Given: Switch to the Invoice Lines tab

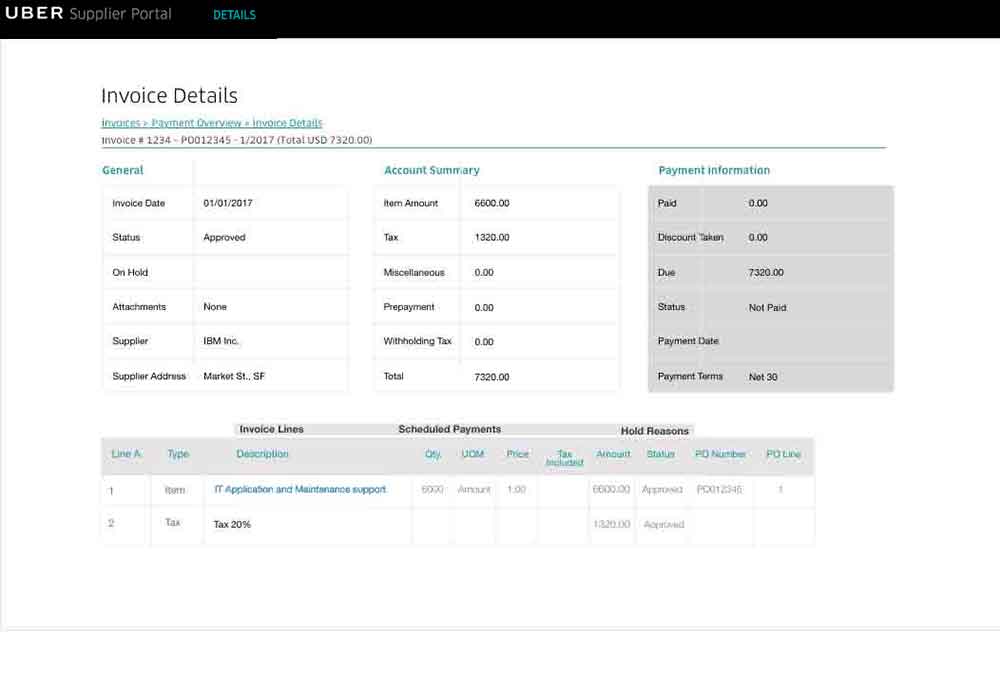Looking at the screenshot, I should (x=271, y=429).
